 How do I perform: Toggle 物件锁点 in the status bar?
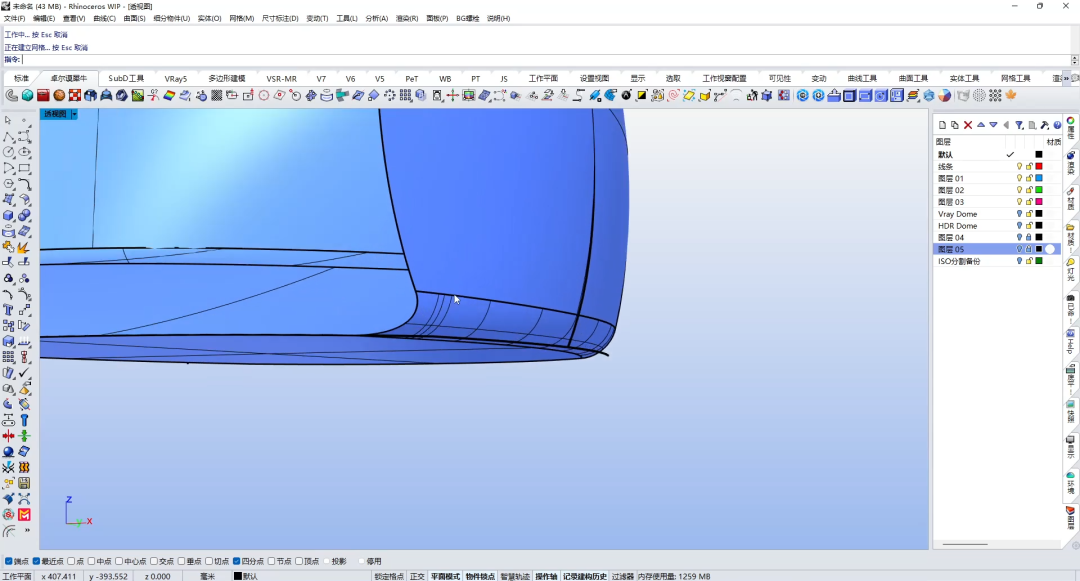click(480, 576)
